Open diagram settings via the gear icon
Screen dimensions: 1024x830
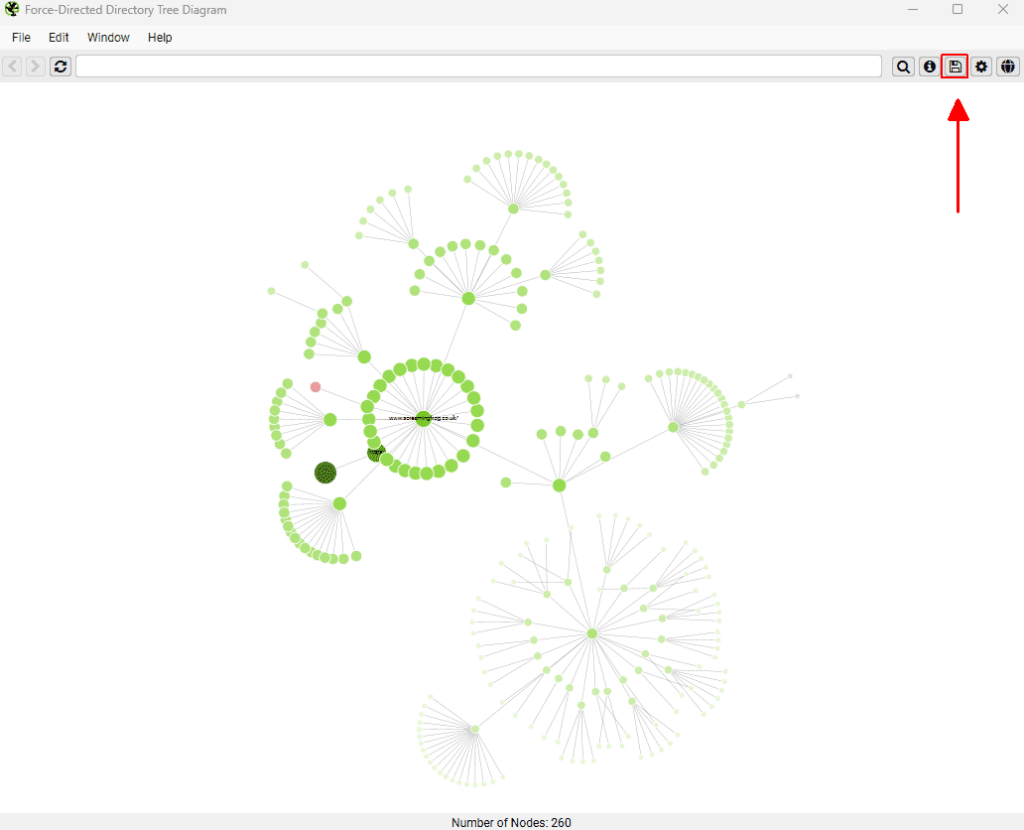[982, 67]
